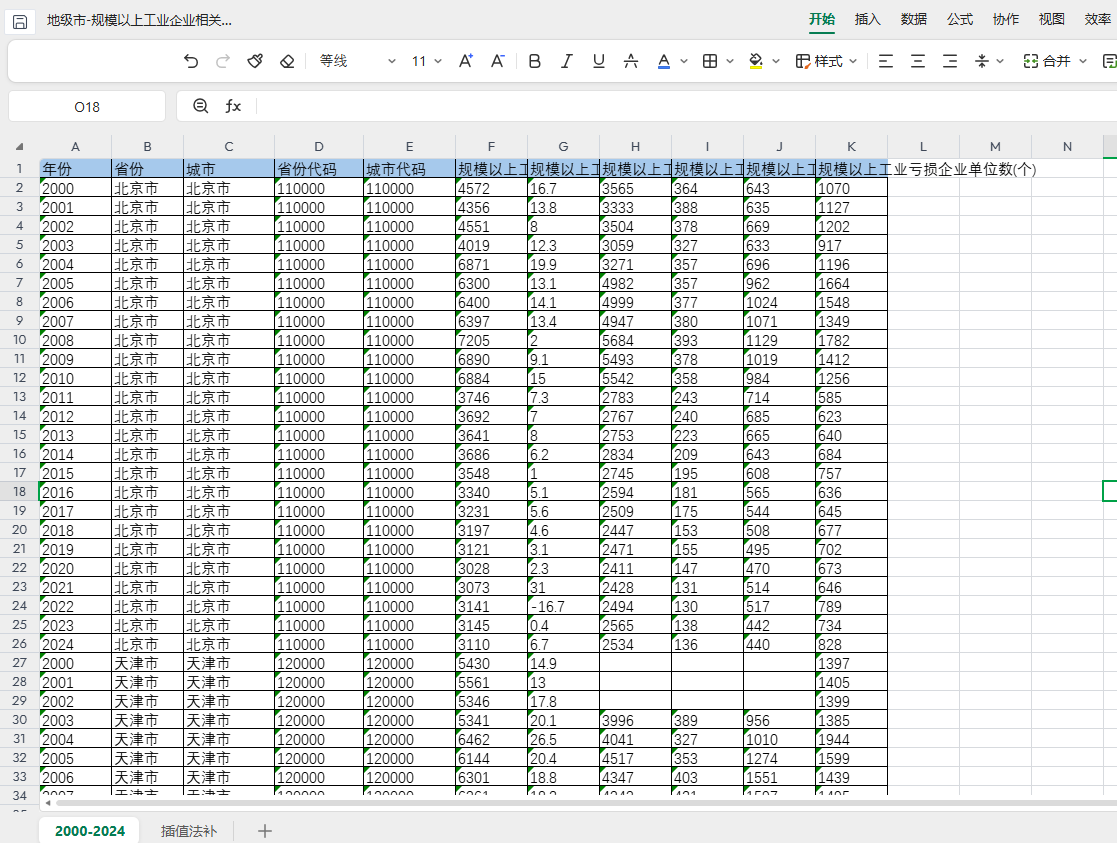Click the cell name box showing O18
This screenshot has height=843, width=1117.
(x=87, y=106)
